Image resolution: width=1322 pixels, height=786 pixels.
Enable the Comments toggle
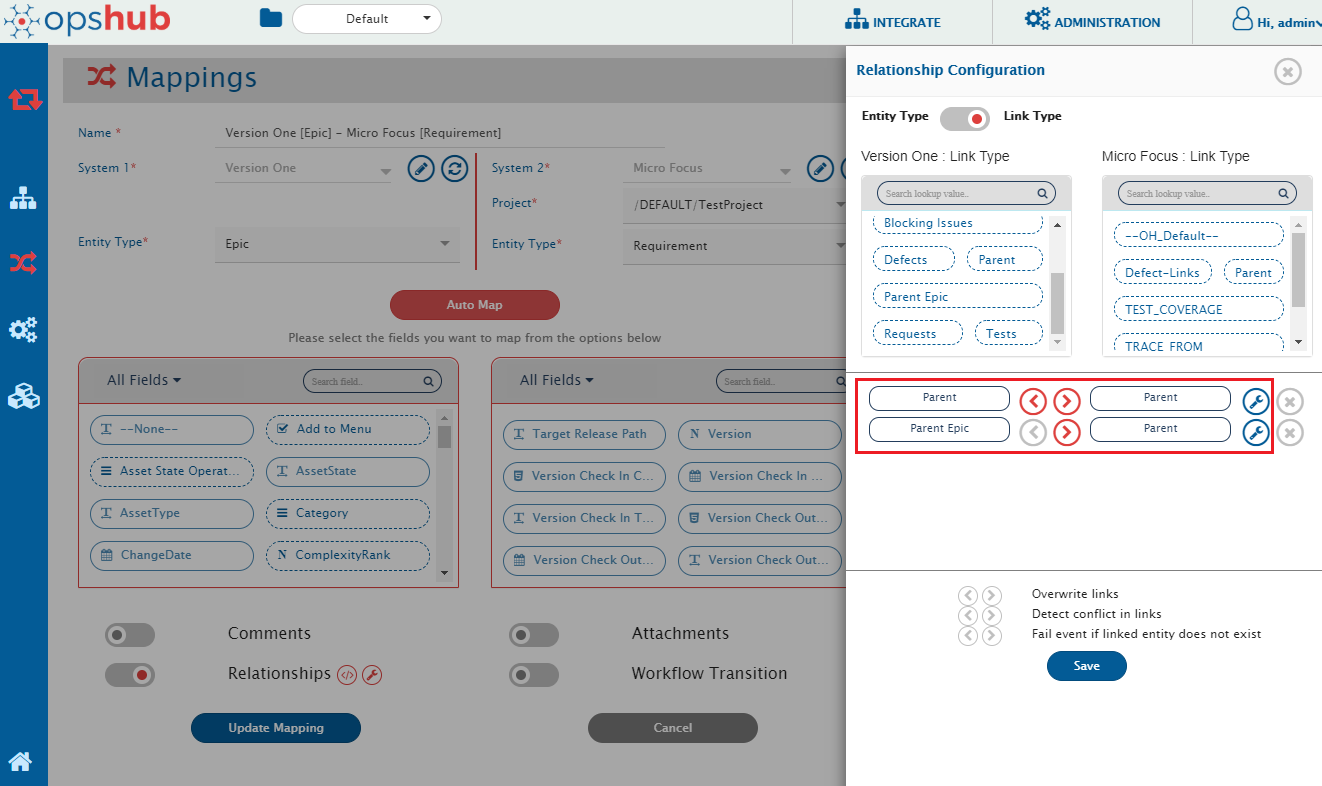click(130, 635)
